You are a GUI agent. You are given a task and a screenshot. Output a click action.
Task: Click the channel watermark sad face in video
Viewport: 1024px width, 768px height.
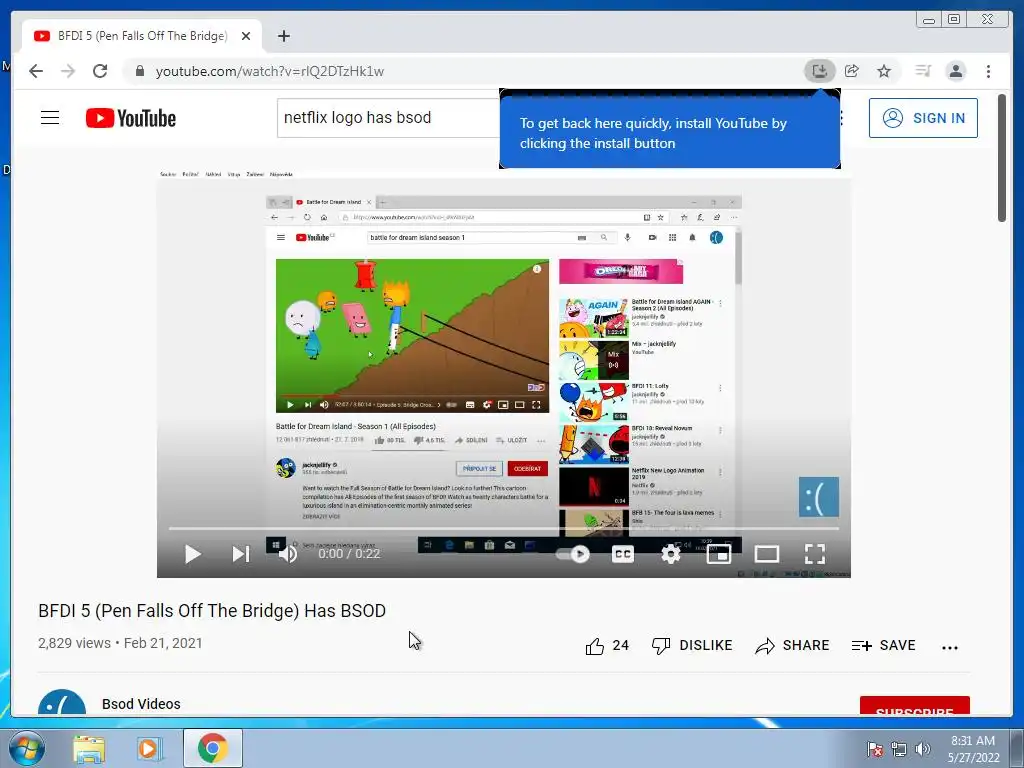819,496
